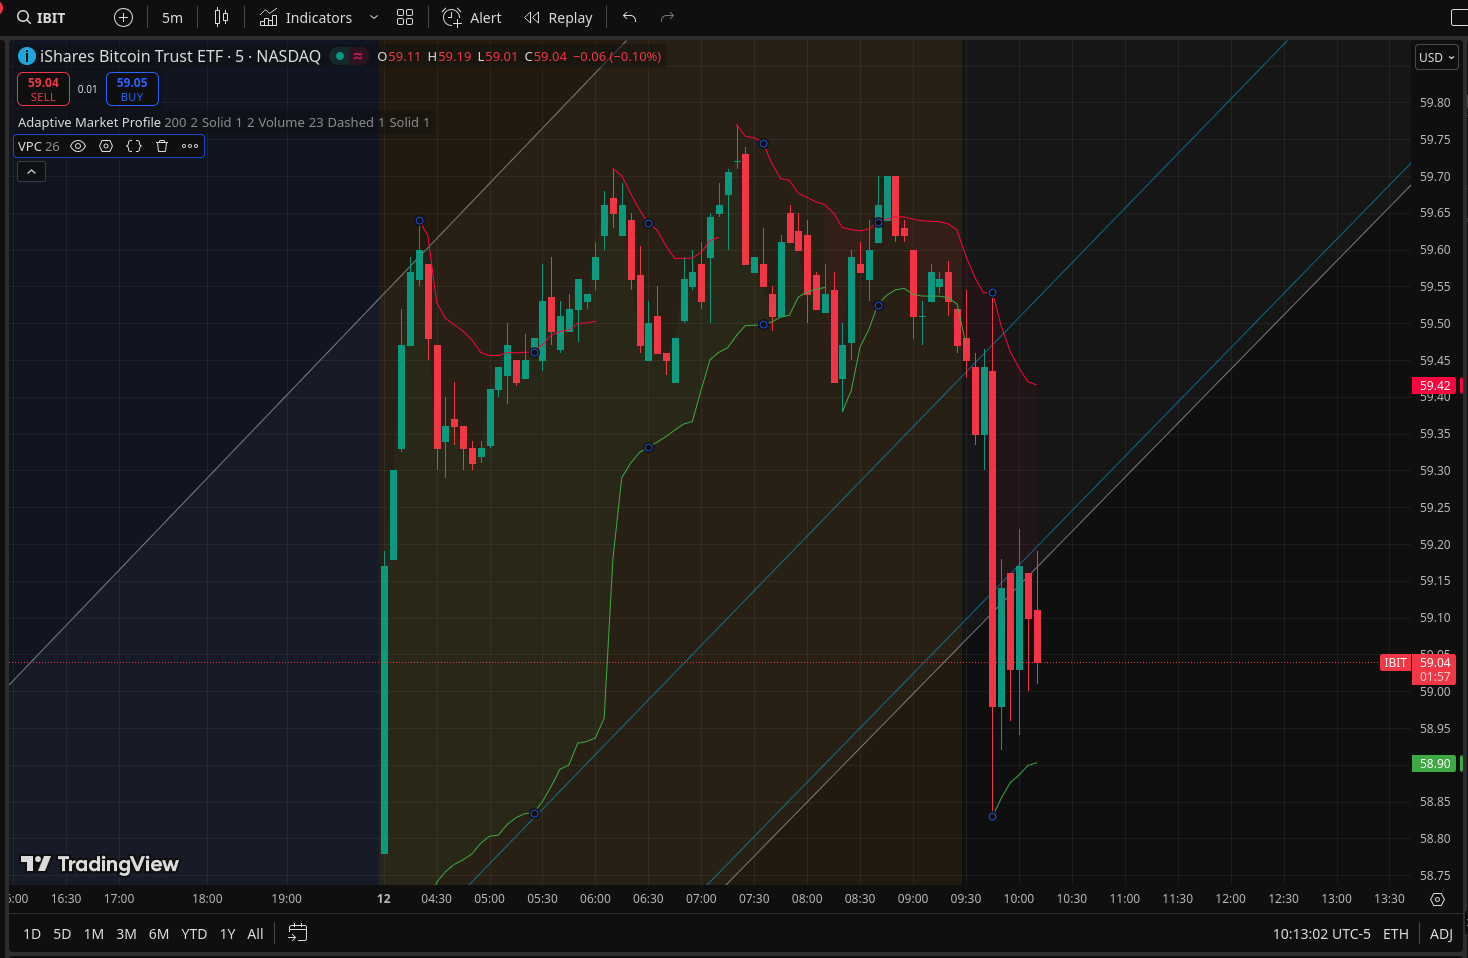Open the Go to date picker
The image size is (1468, 958).
coord(297,933)
